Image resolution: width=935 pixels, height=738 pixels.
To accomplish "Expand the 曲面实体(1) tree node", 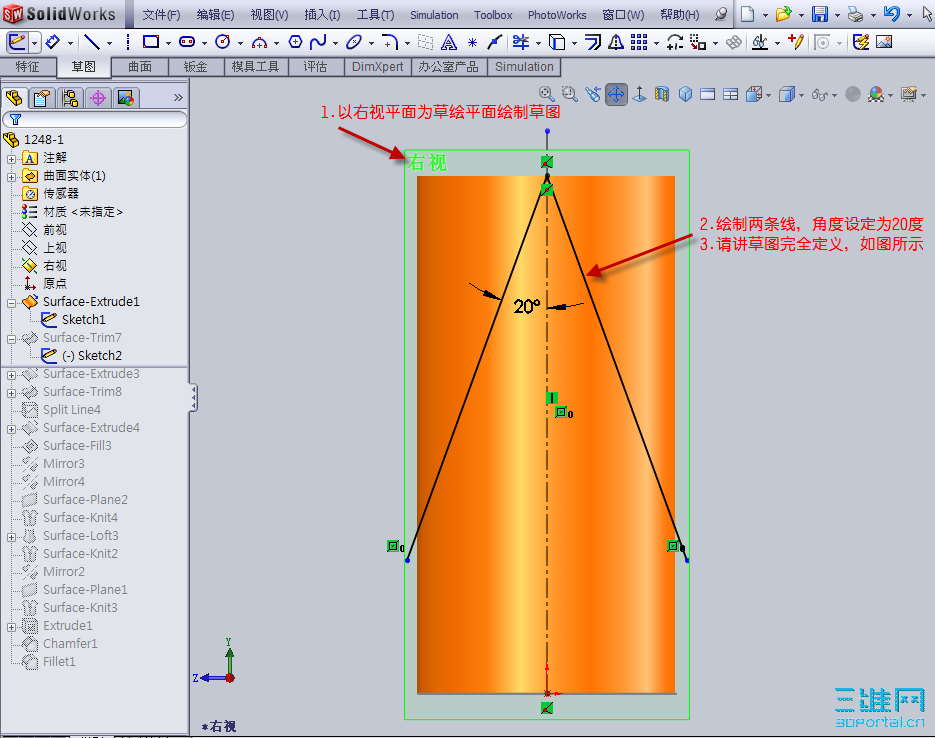I will coord(11,177).
